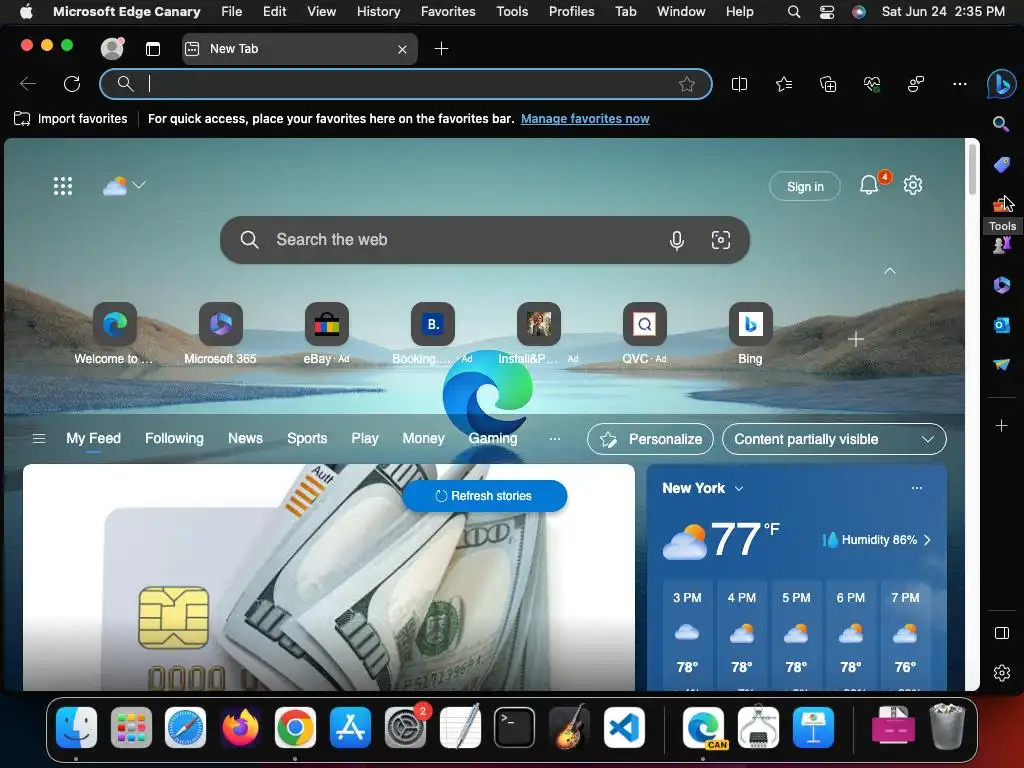Switch to the Play tab
The image size is (1024, 768).
click(365, 438)
